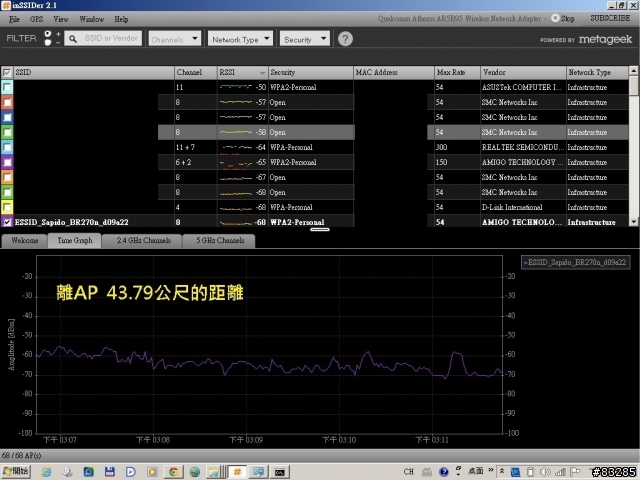Sort by the Channel column header
This screenshot has height=480, width=640.
[196, 72]
